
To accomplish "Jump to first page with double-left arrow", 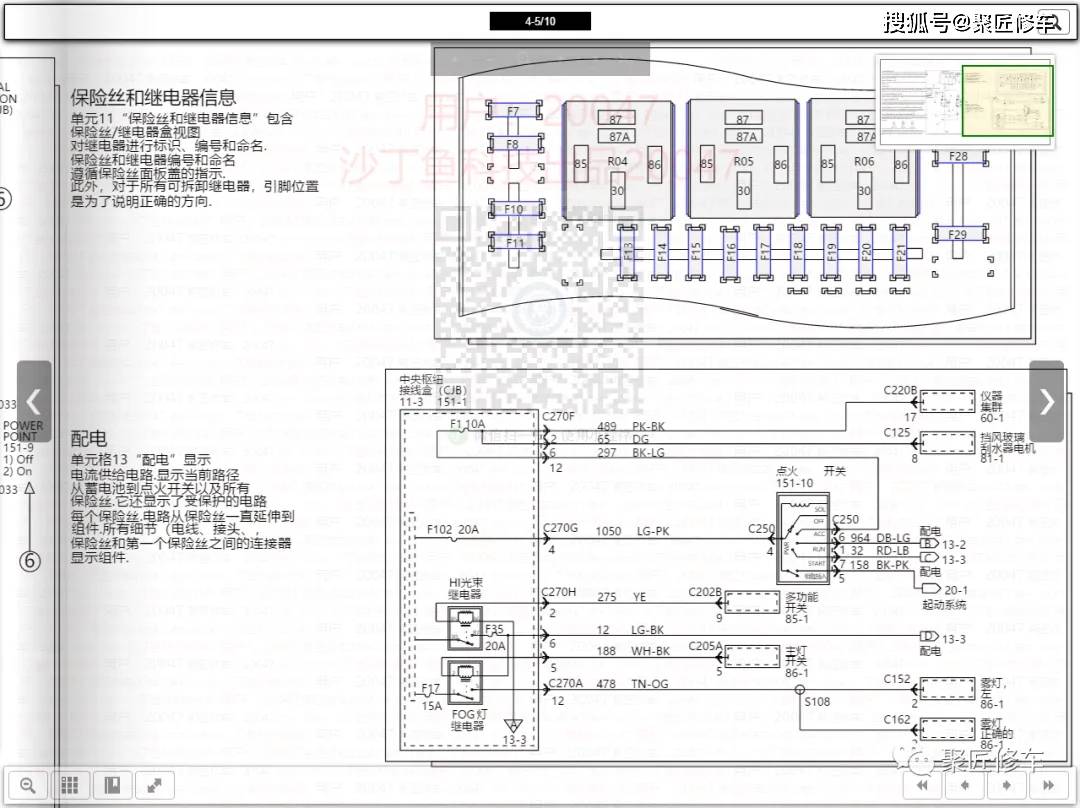I will [x=922, y=787].
